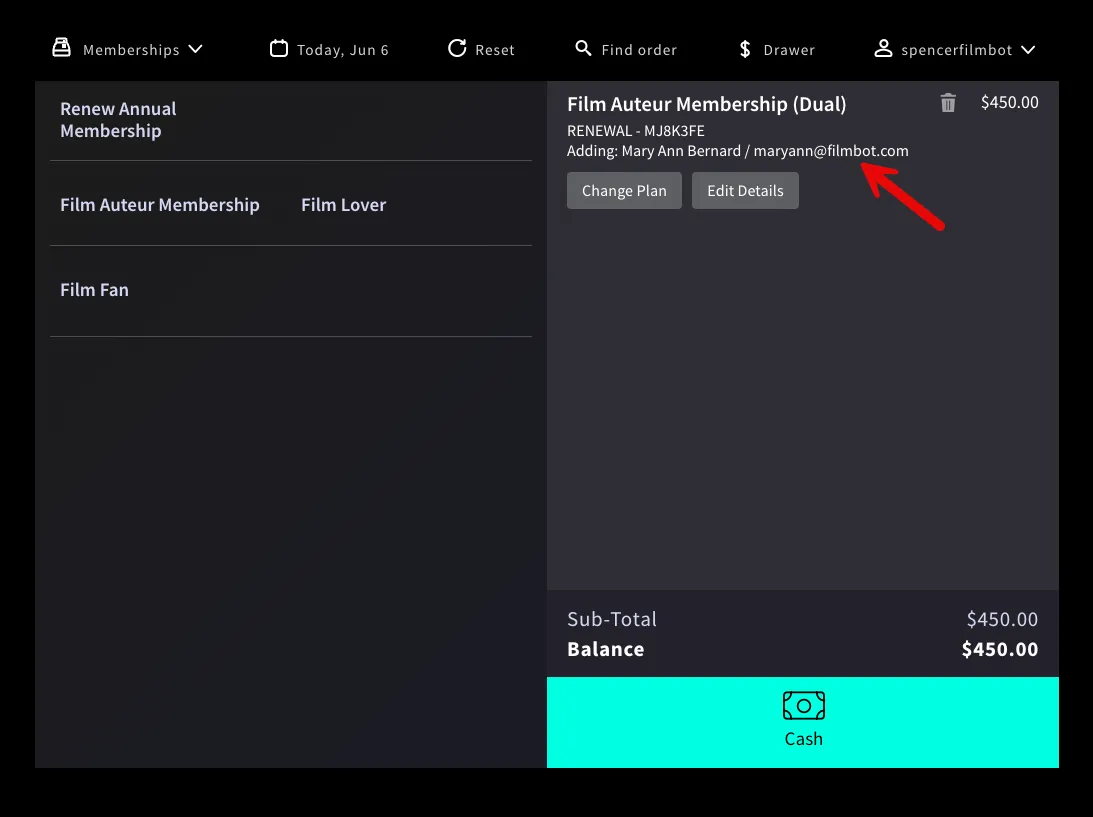1093x817 pixels.
Task: Click the dollar sign Drawer icon
Action: 745,49
